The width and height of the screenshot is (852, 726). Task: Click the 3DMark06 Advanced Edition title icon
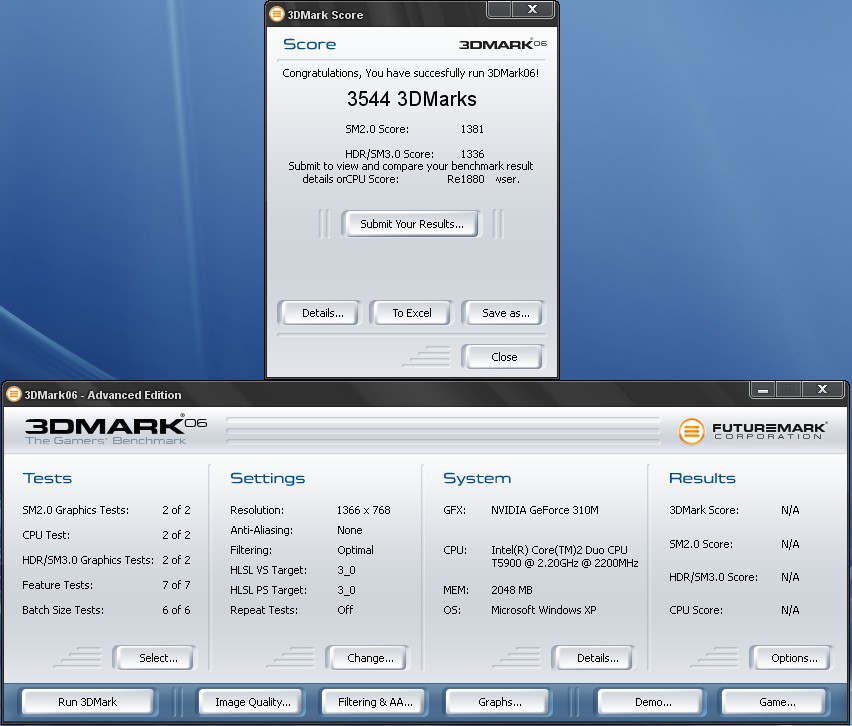click(14, 394)
